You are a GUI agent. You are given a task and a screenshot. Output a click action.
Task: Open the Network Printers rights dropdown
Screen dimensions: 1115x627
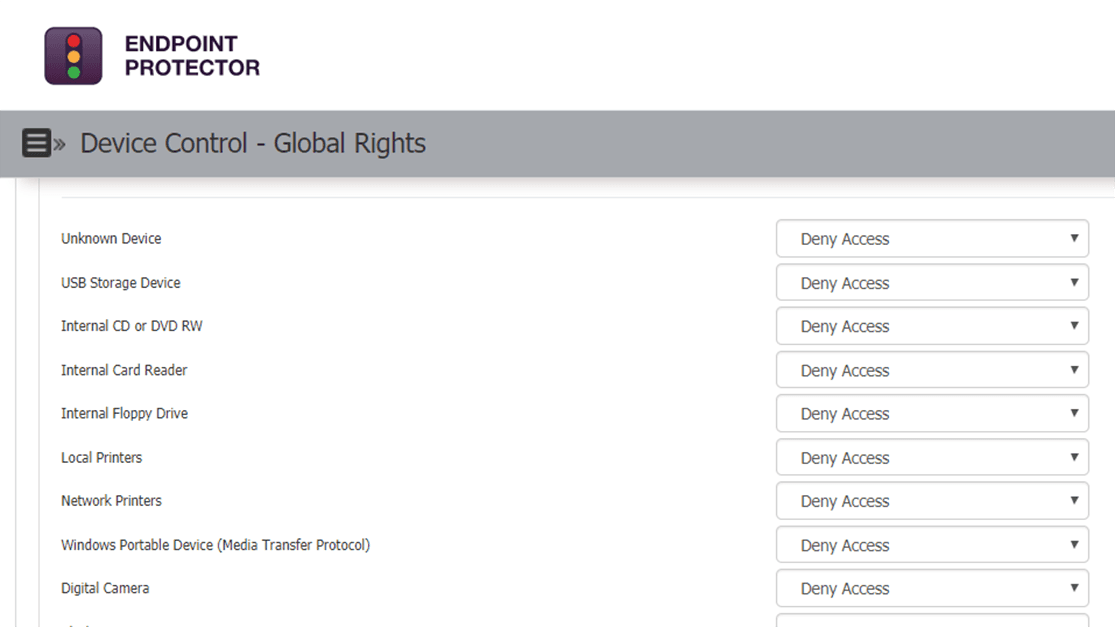(932, 501)
